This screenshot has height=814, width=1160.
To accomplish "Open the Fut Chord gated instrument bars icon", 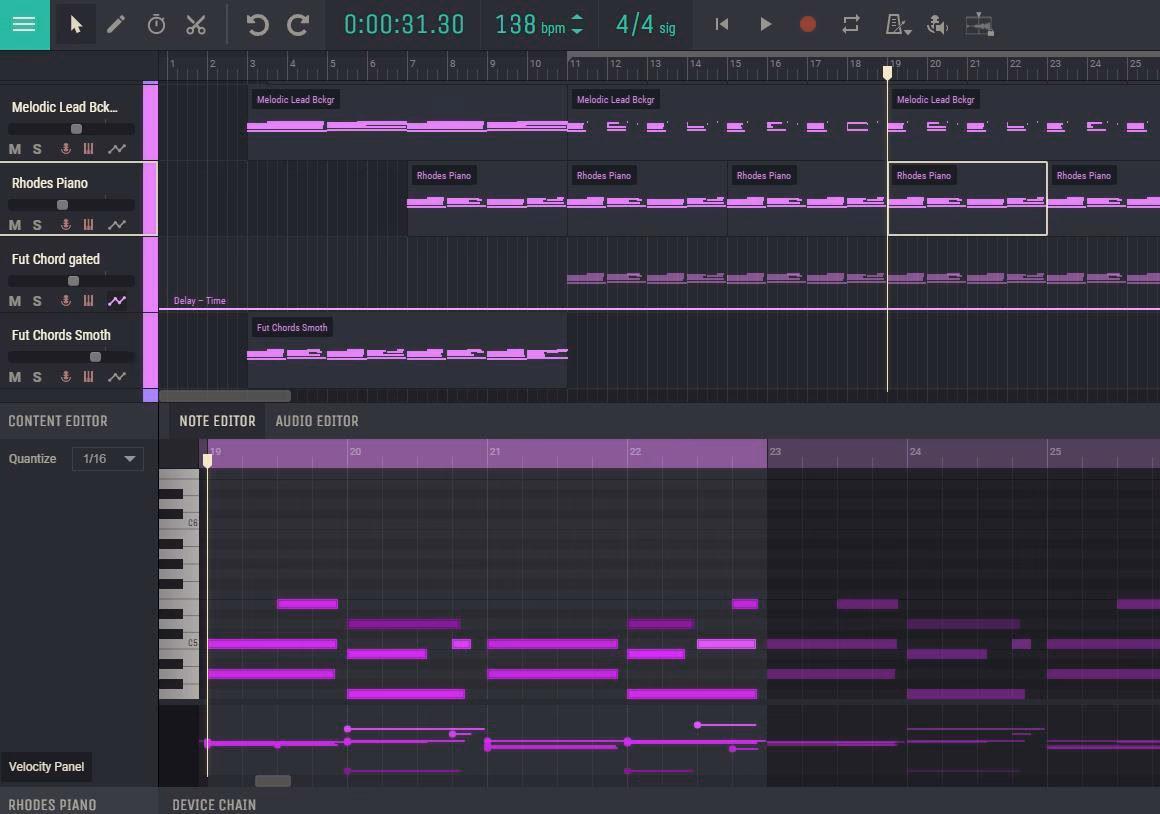I will click(x=88, y=301).
